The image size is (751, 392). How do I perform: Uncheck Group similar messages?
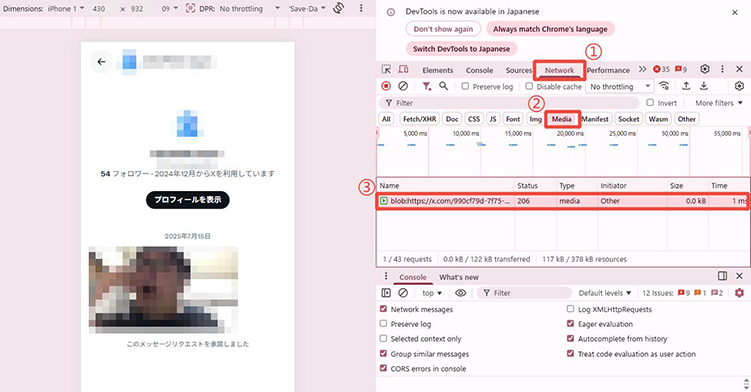click(383, 354)
